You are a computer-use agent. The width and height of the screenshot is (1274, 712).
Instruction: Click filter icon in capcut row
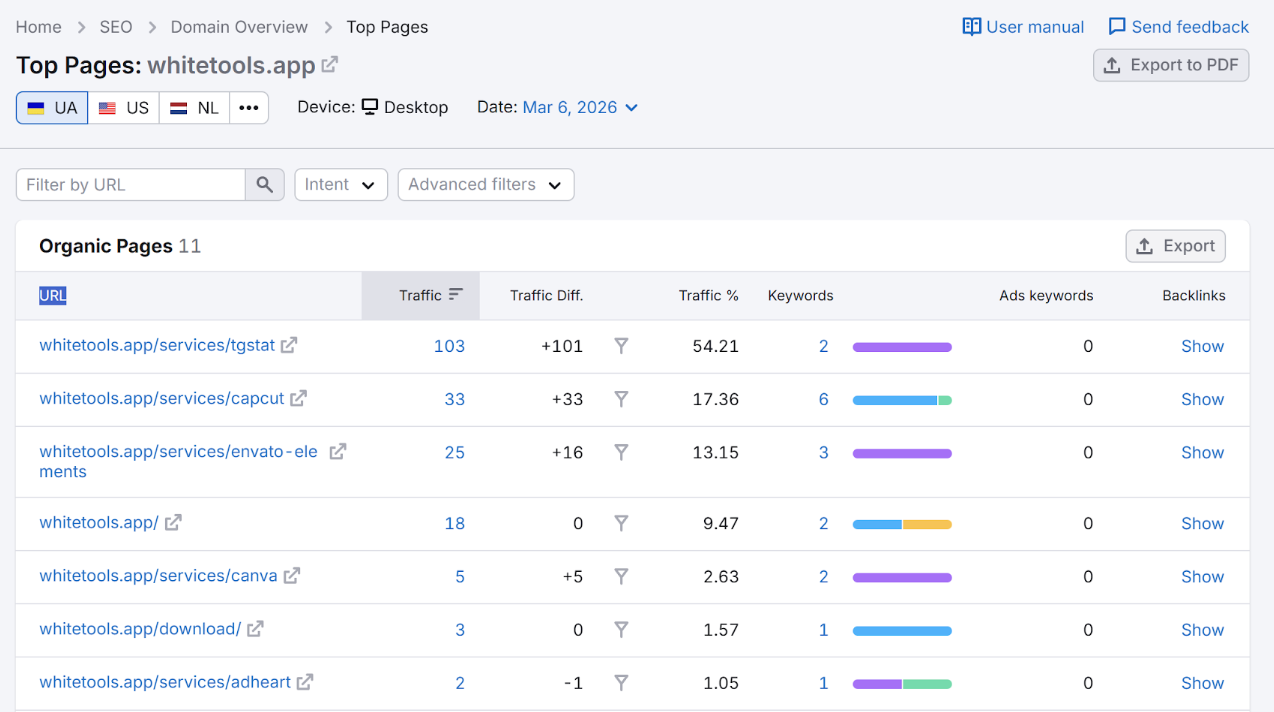621,399
